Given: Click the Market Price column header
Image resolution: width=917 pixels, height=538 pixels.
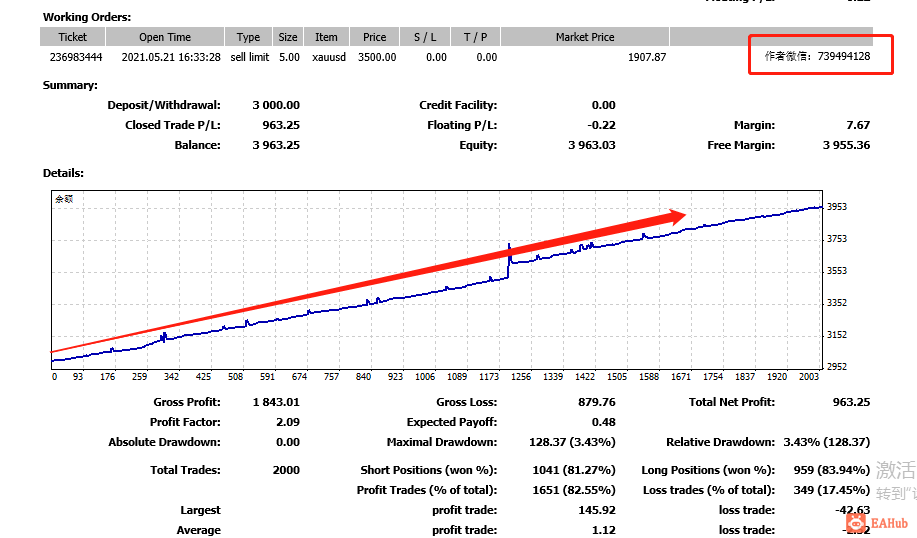Looking at the screenshot, I should tap(585, 37).
